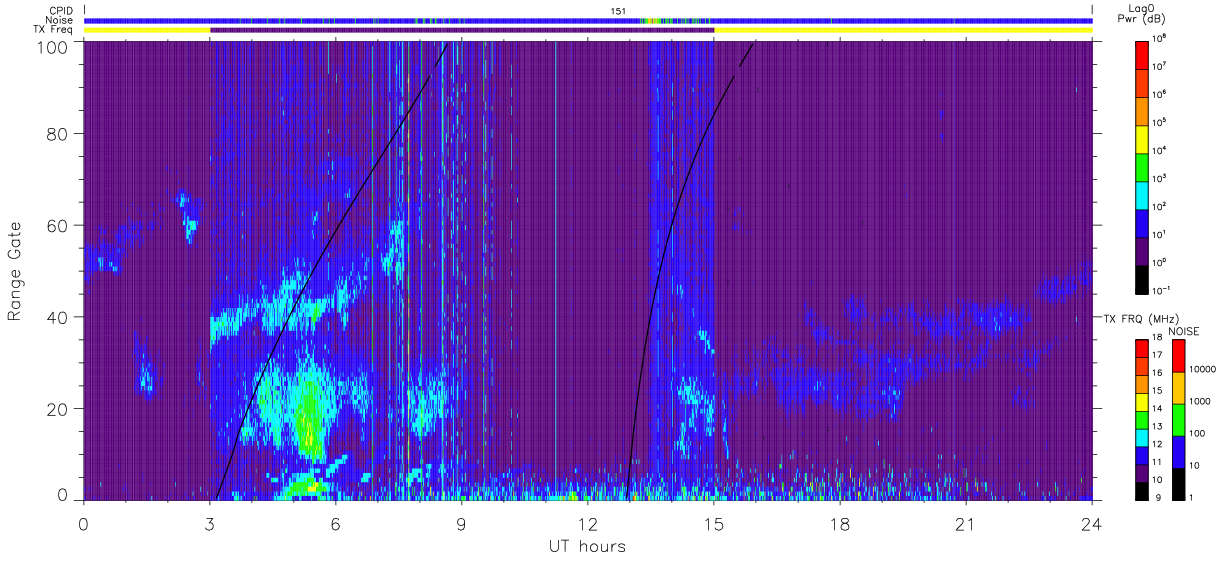
Task: Select the red segment of the NOISE colorbar
Action: pyautogui.click(x=1177, y=356)
